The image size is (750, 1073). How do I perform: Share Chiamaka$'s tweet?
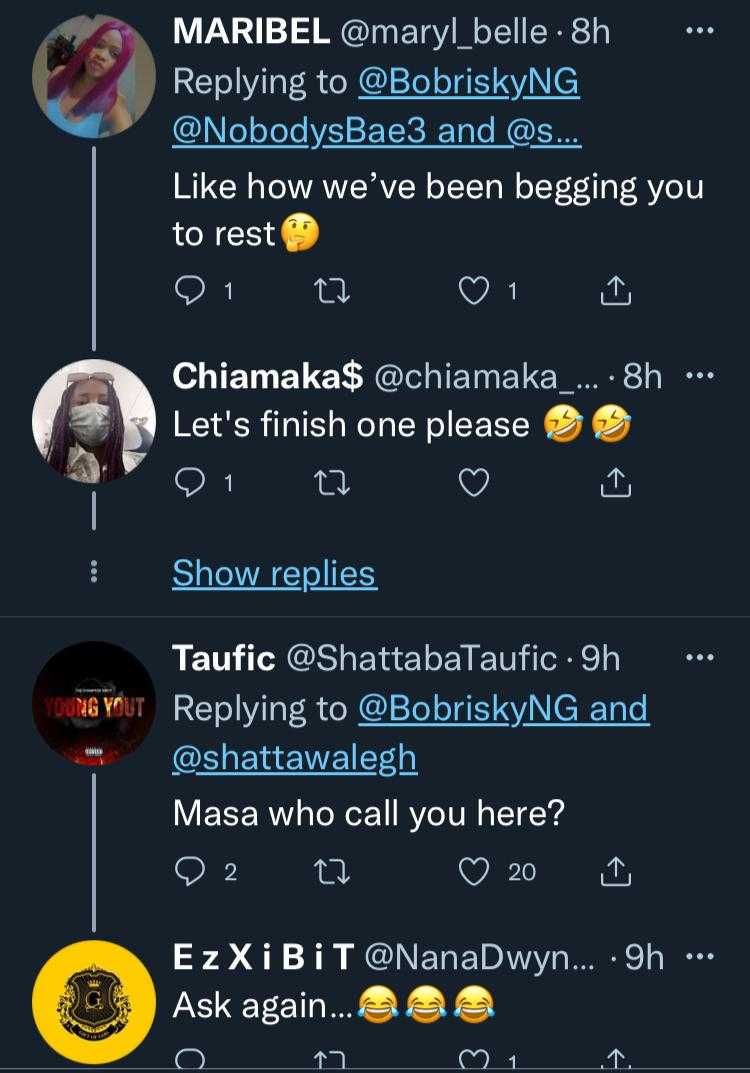coord(616,483)
